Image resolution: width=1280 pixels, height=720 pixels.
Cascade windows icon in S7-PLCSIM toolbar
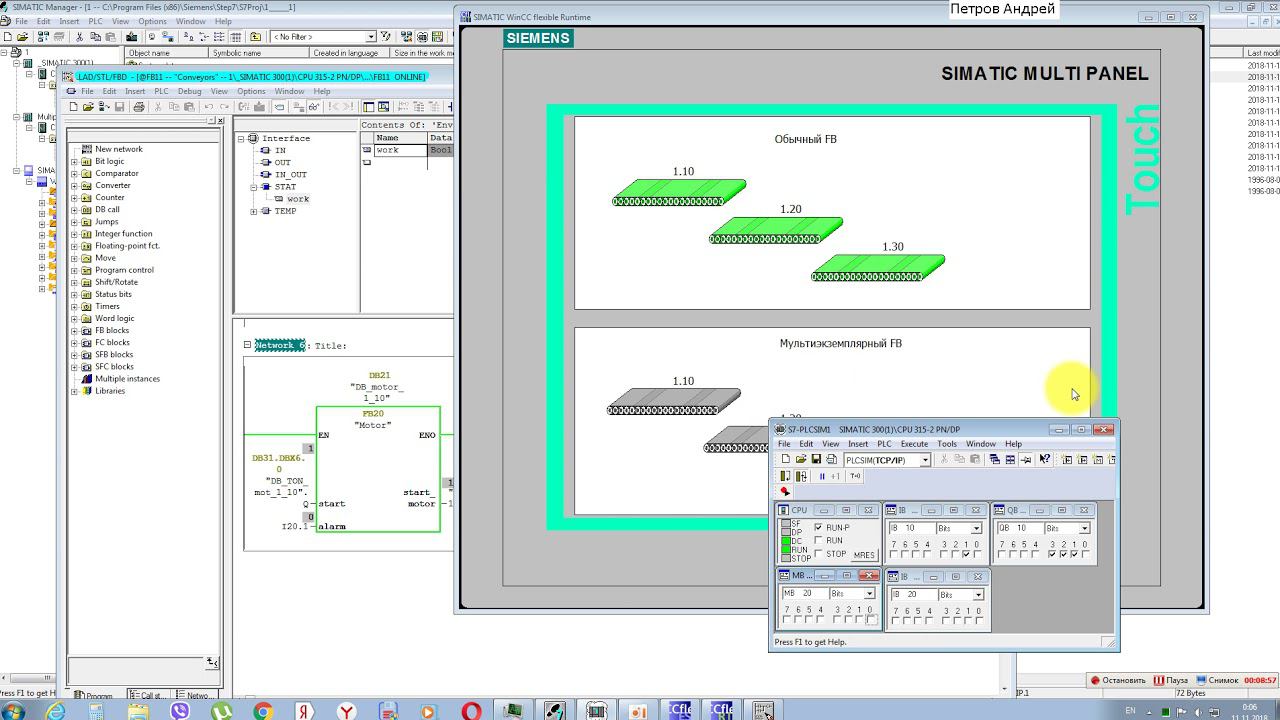coord(994,460)
